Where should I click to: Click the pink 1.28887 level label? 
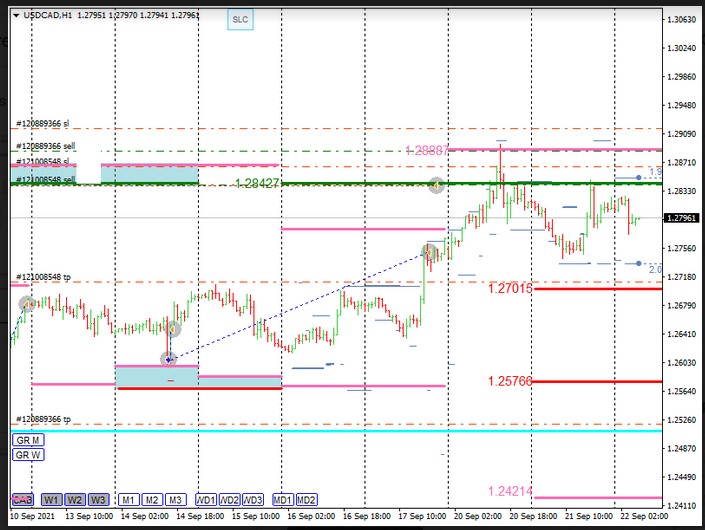427,150
